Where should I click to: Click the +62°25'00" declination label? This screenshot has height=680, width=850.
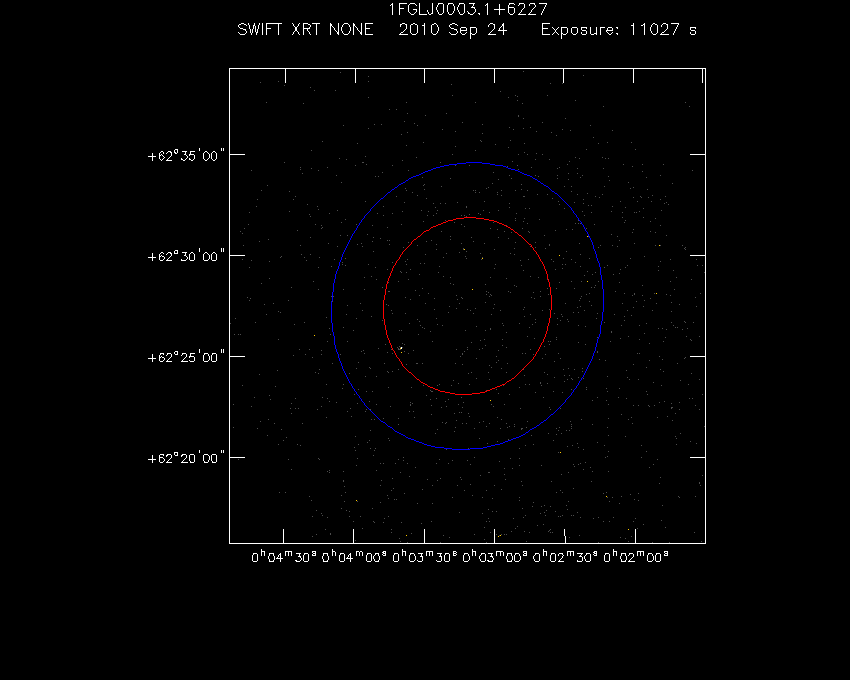[x=186, y=357]
